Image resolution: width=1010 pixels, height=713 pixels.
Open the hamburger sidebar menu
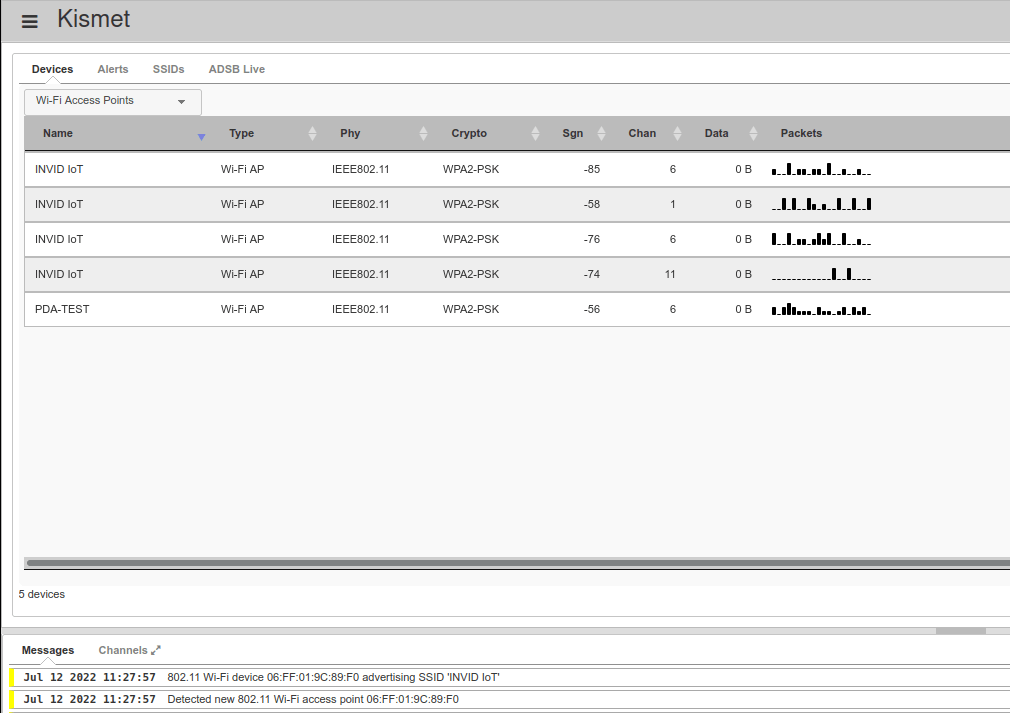30,21
